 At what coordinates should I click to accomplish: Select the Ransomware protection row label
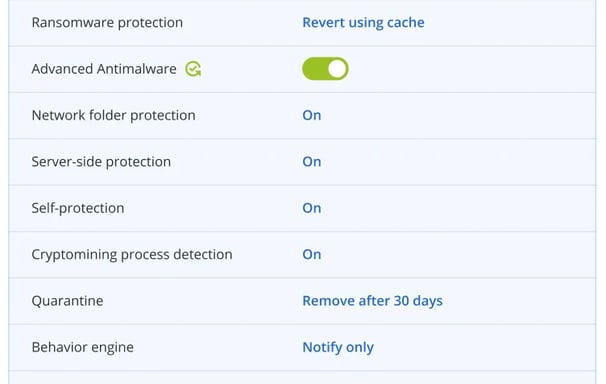click(x=107, y=22)
